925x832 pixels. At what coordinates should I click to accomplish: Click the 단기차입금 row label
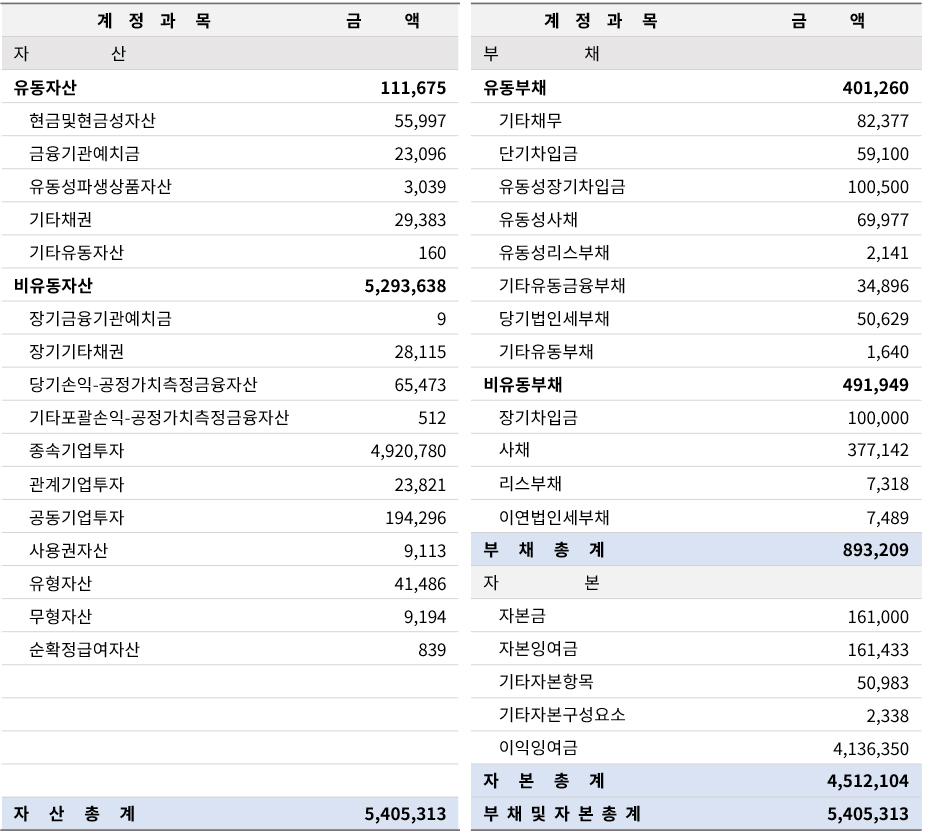(x=538, y=154)
